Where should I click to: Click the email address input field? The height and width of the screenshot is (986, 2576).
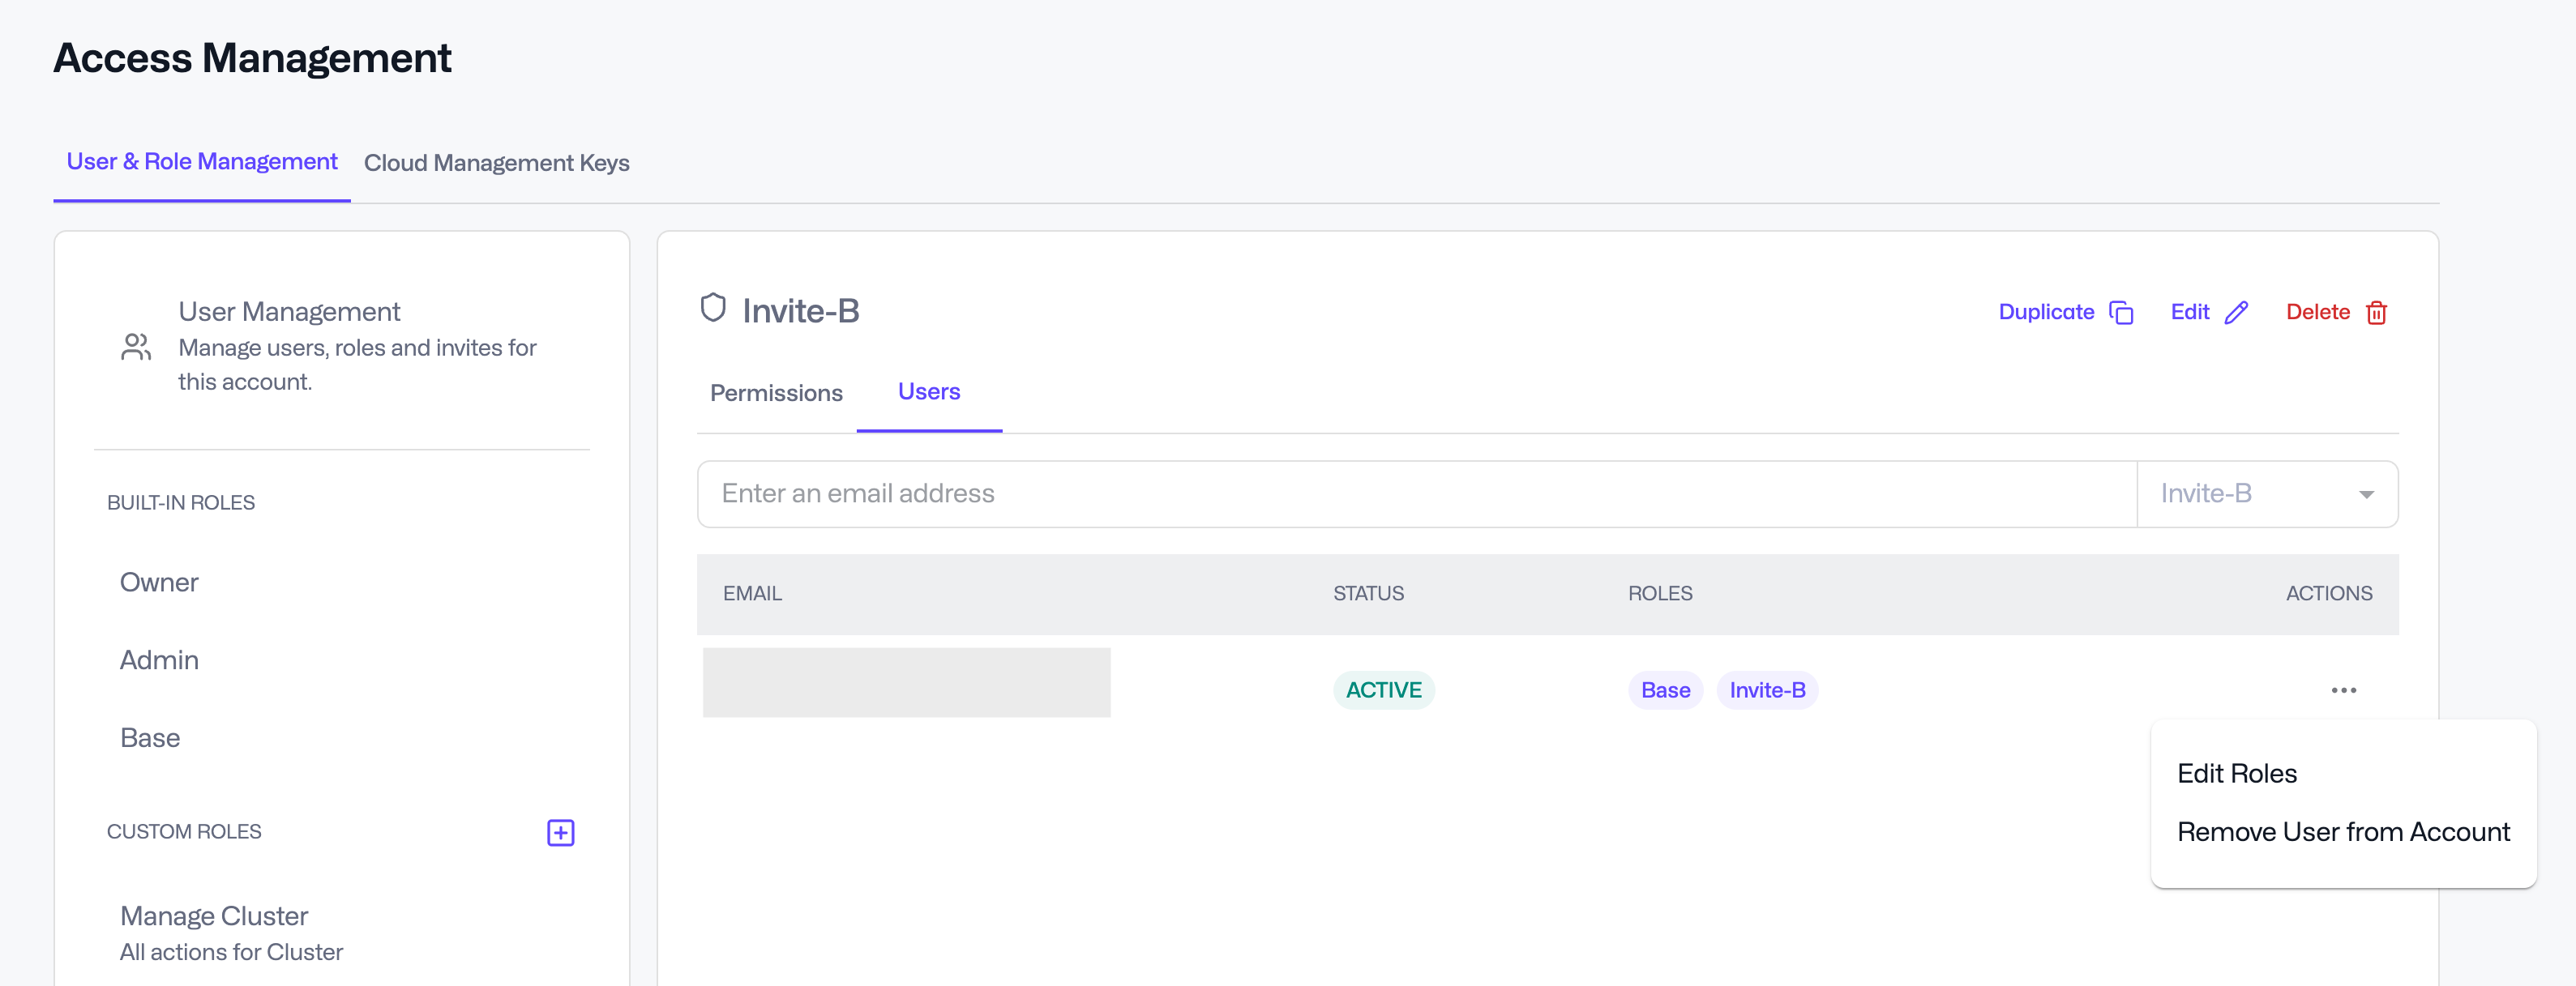[x=1416, y=494]
